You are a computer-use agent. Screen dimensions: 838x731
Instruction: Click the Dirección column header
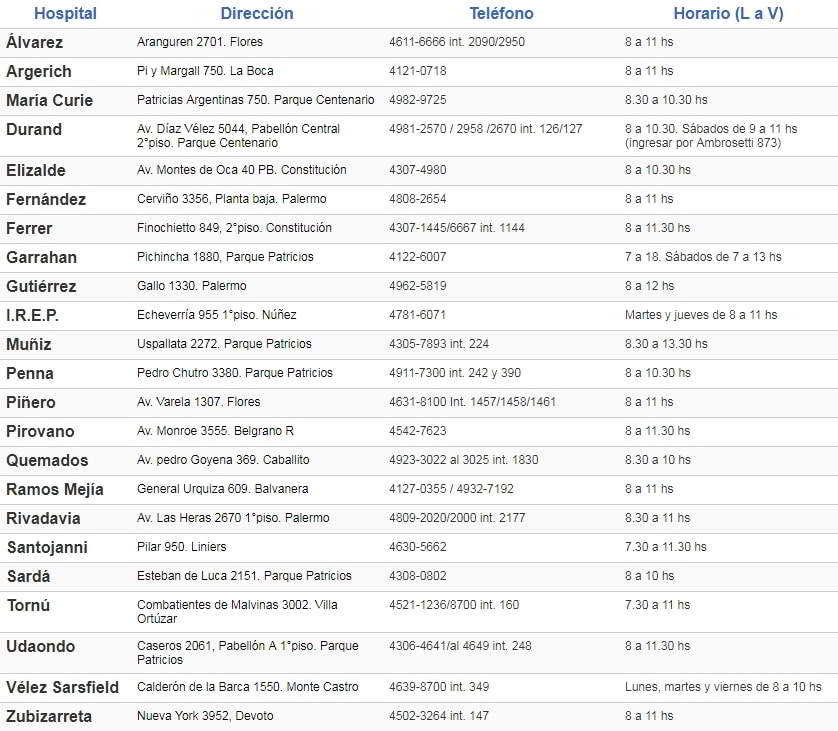[x=257, y=13]
